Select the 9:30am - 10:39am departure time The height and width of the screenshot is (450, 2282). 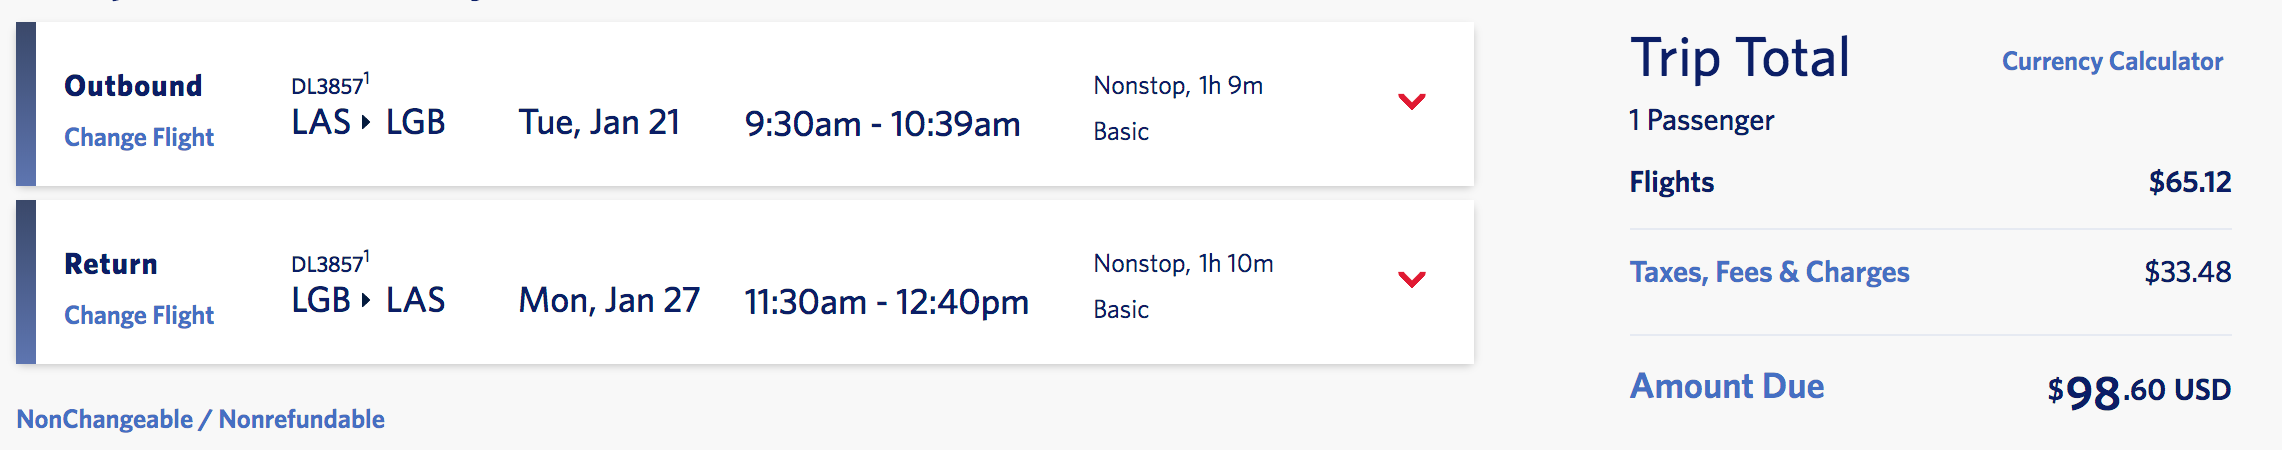pos(882,125)
